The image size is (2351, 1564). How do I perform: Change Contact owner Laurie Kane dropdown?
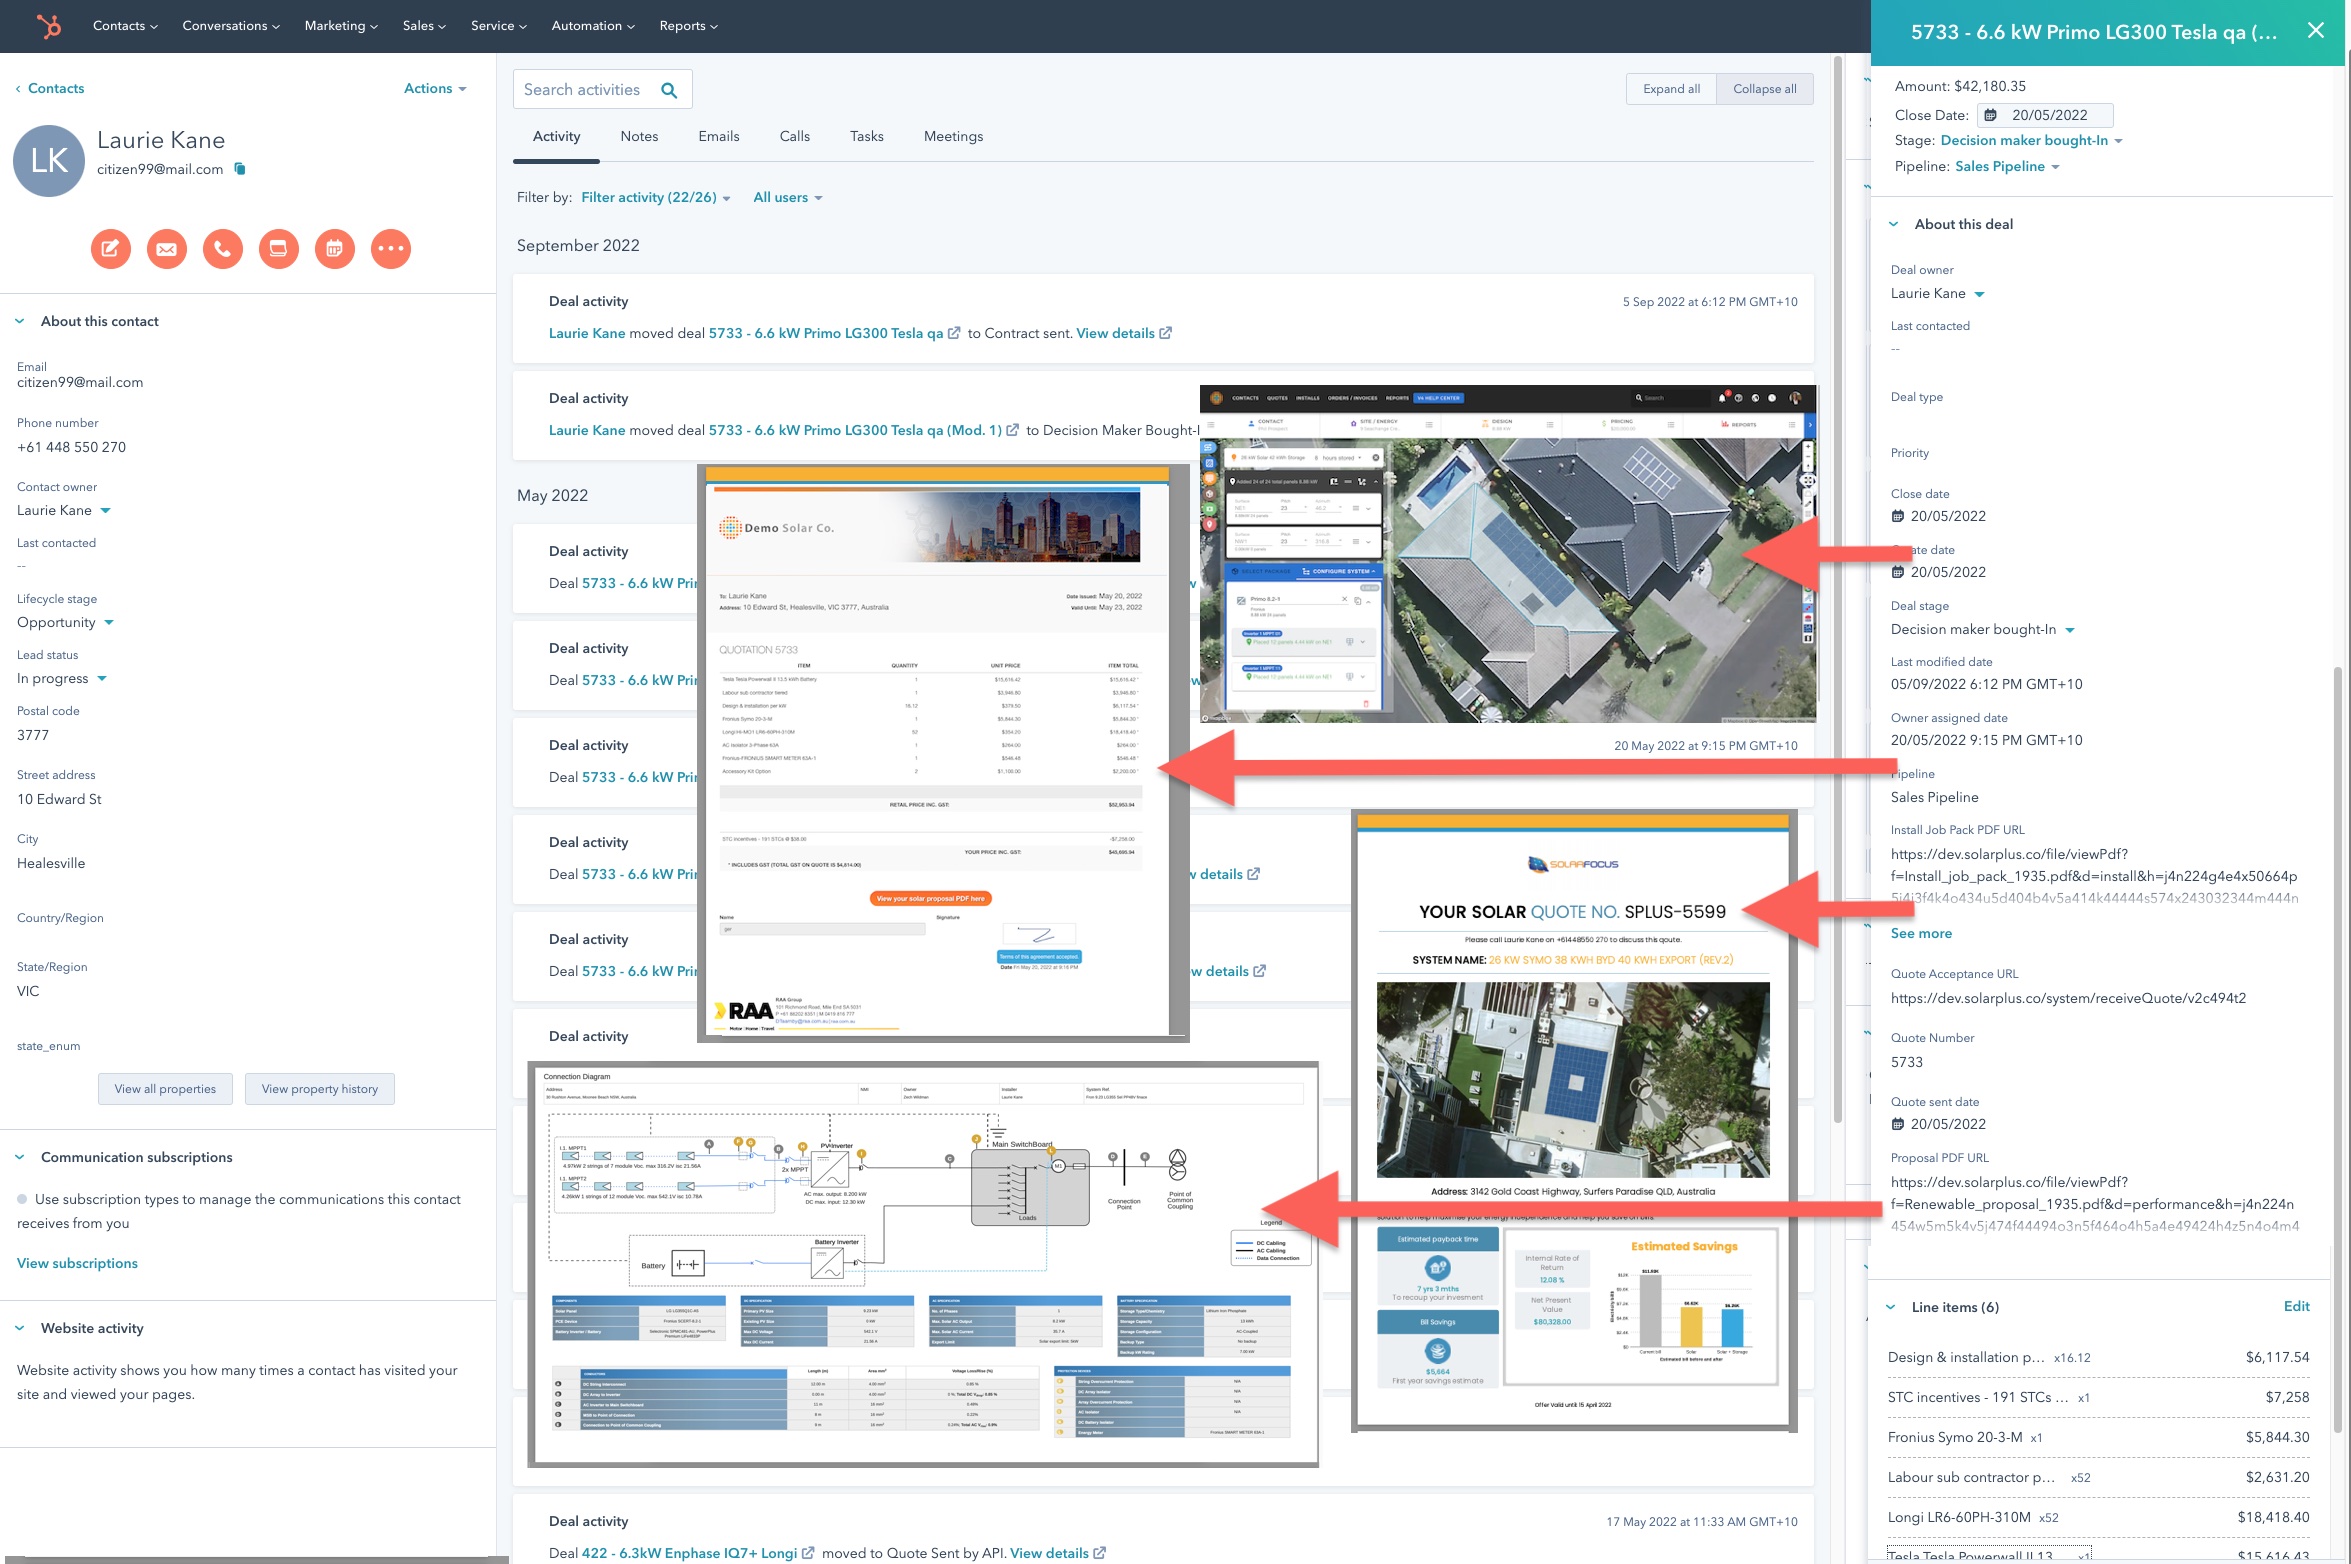click(x=64, y=510)
